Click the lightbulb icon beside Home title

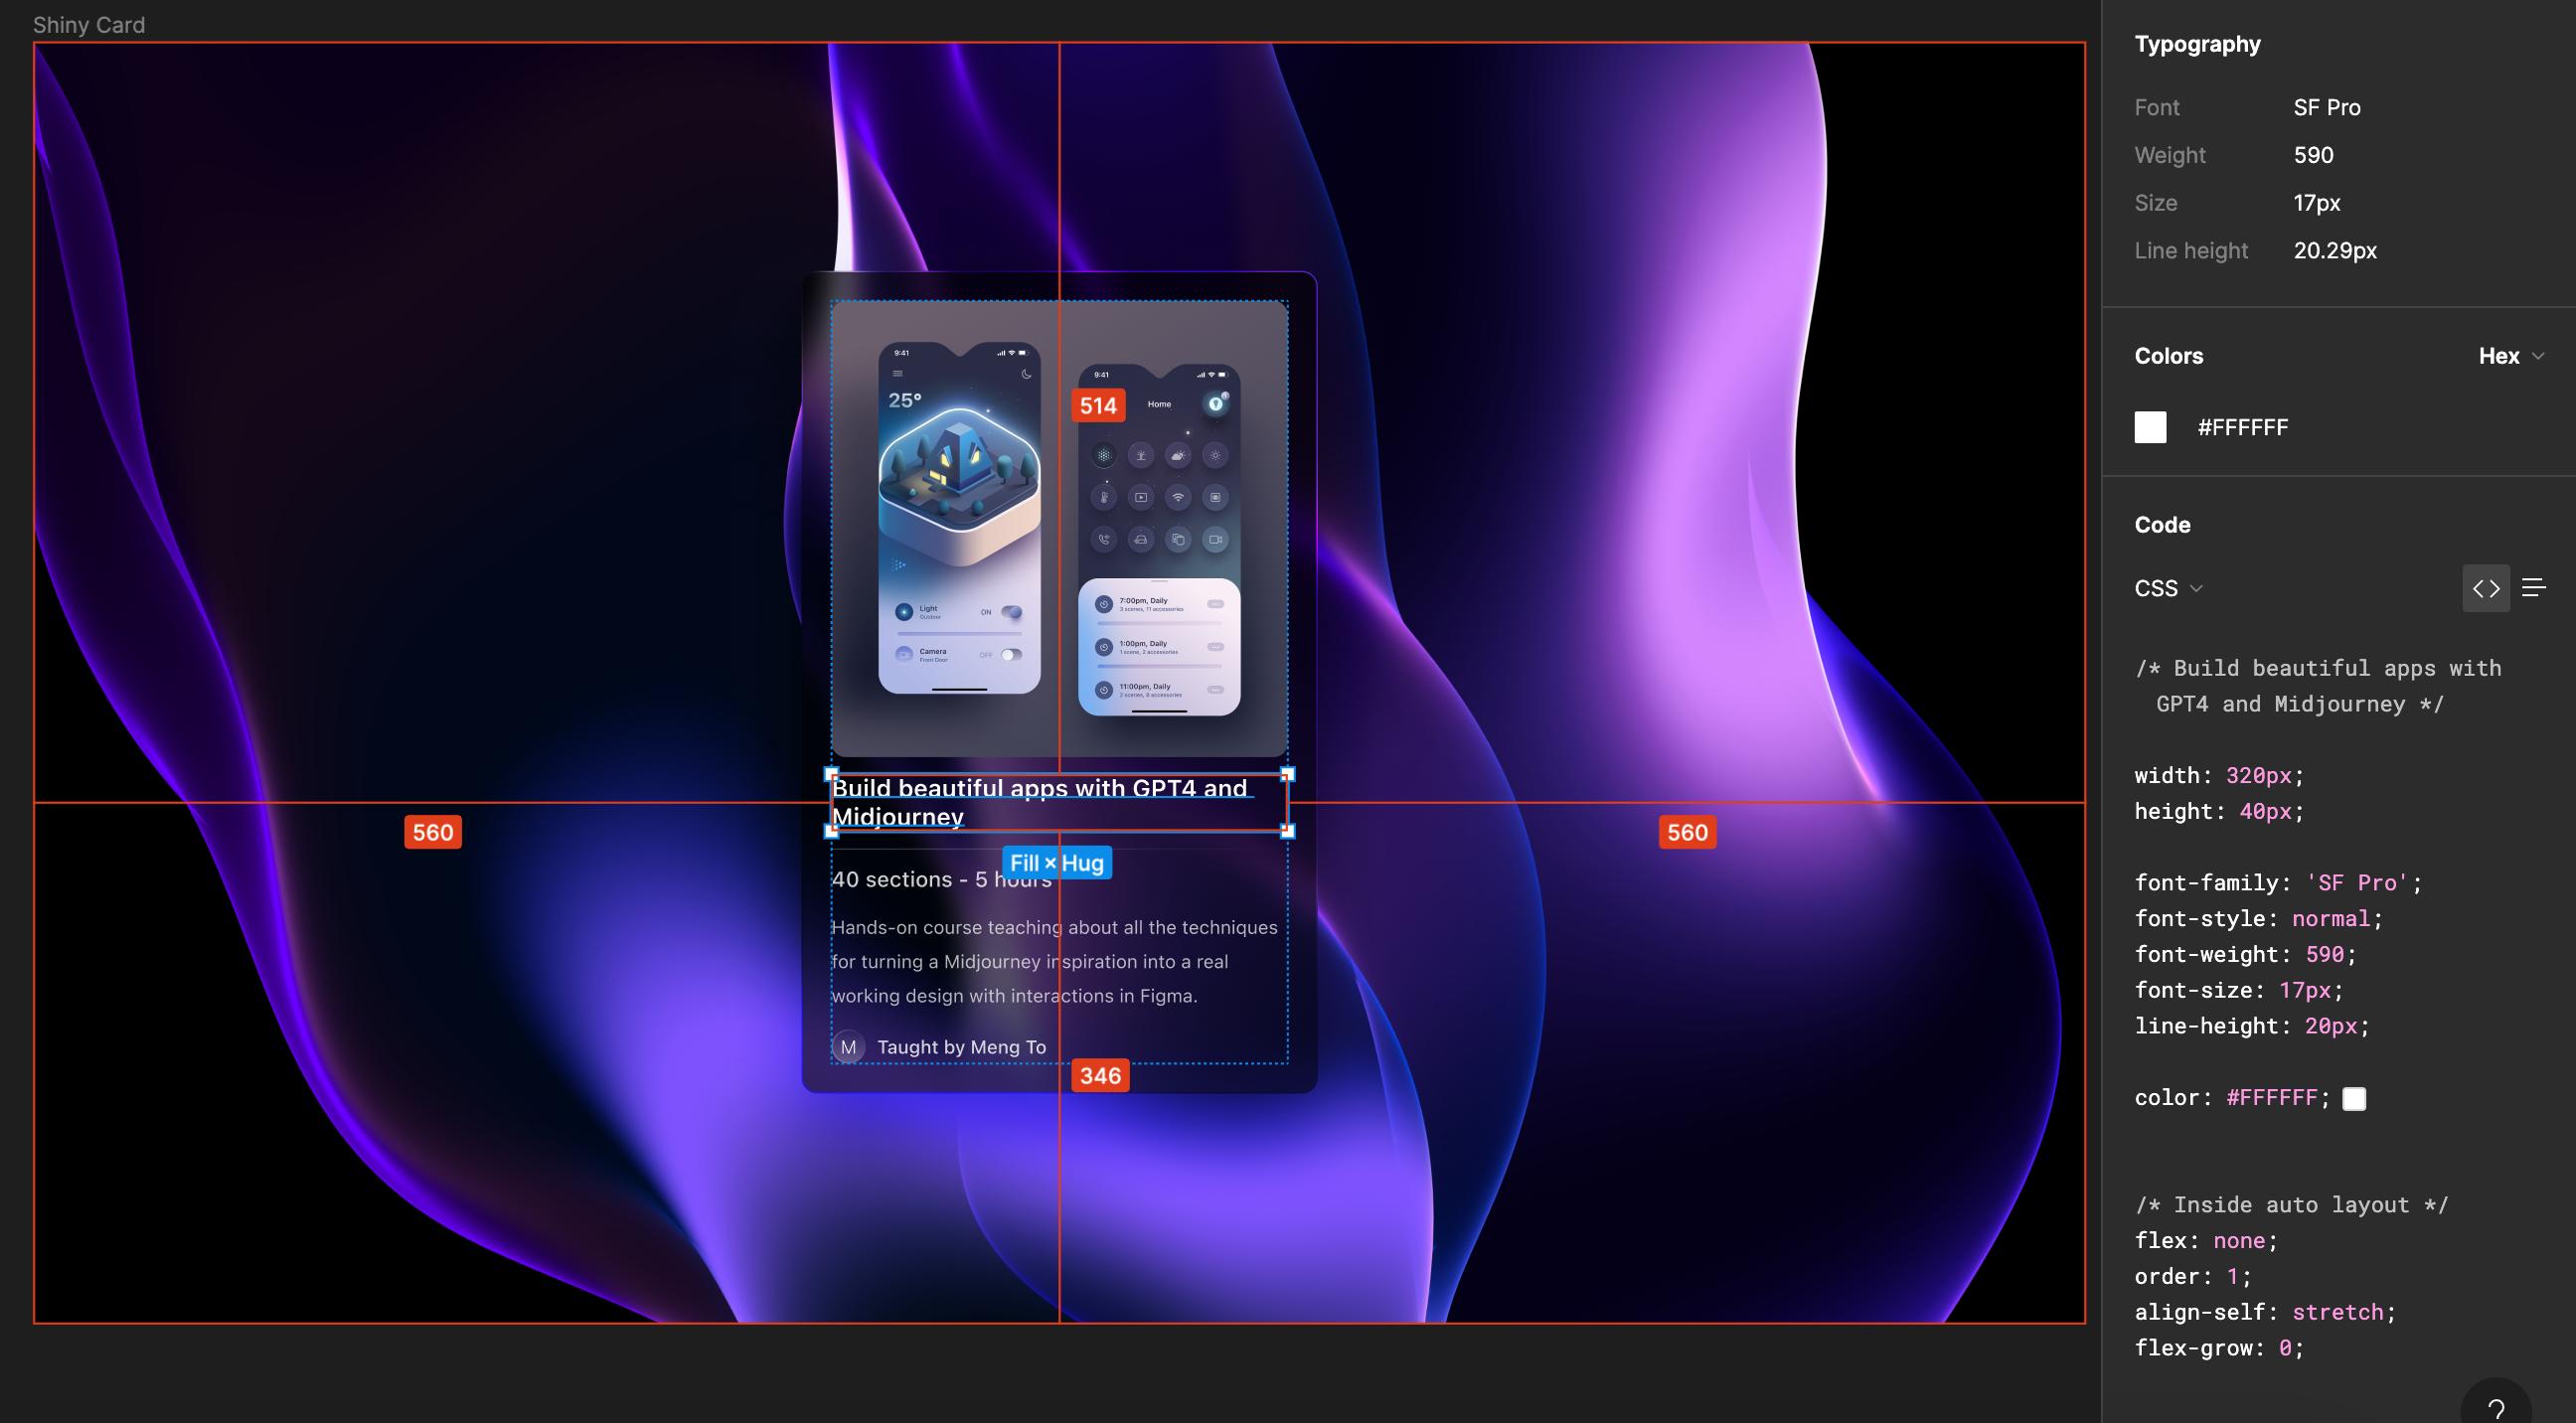pos(1215,404)
